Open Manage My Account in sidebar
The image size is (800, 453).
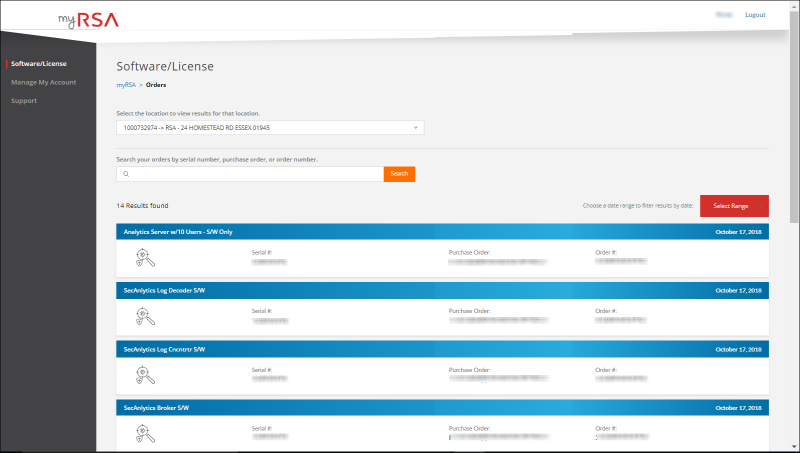pos(43,82)
